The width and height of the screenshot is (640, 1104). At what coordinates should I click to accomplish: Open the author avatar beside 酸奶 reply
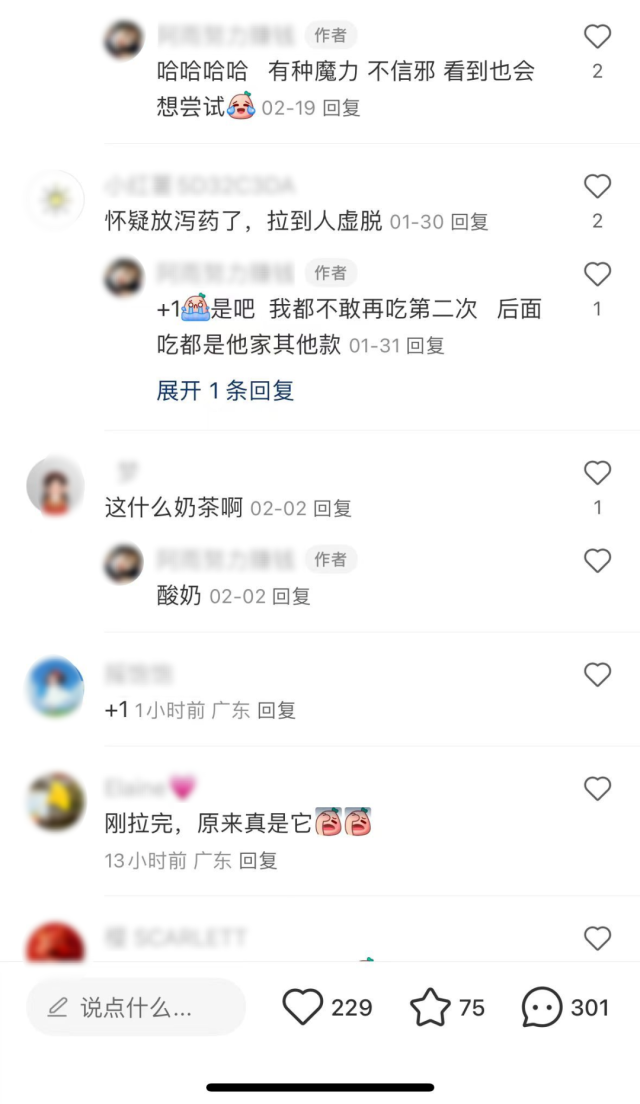pos(124,563)
